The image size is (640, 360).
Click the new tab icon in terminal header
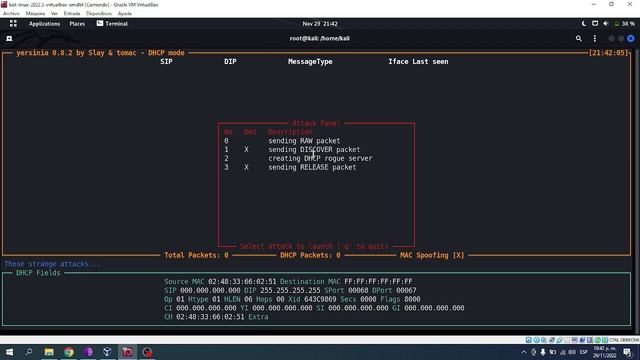tap(9, 38)
